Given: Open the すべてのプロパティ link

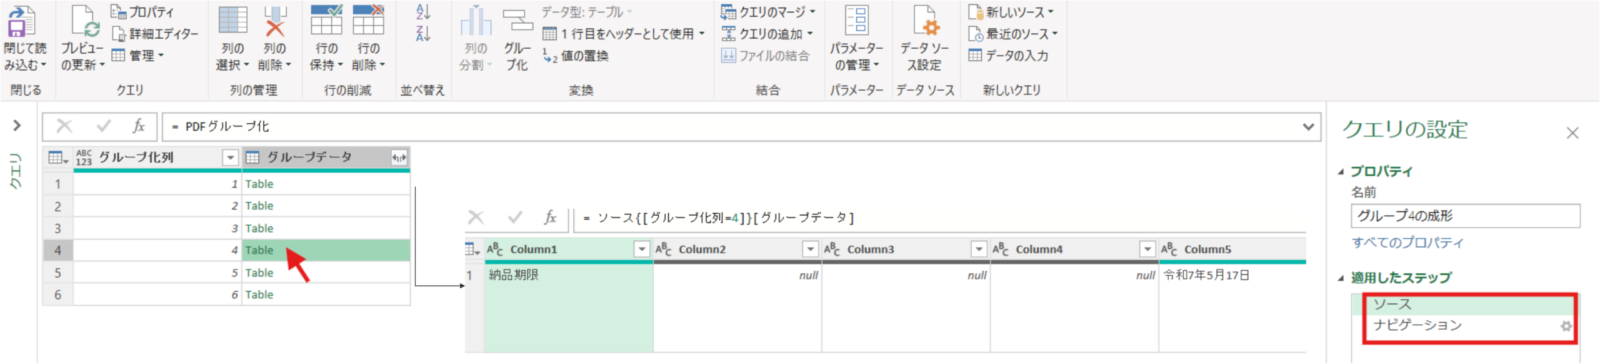Looking at the screenshot, I should pyautogui.click(x=1407, y=242).
